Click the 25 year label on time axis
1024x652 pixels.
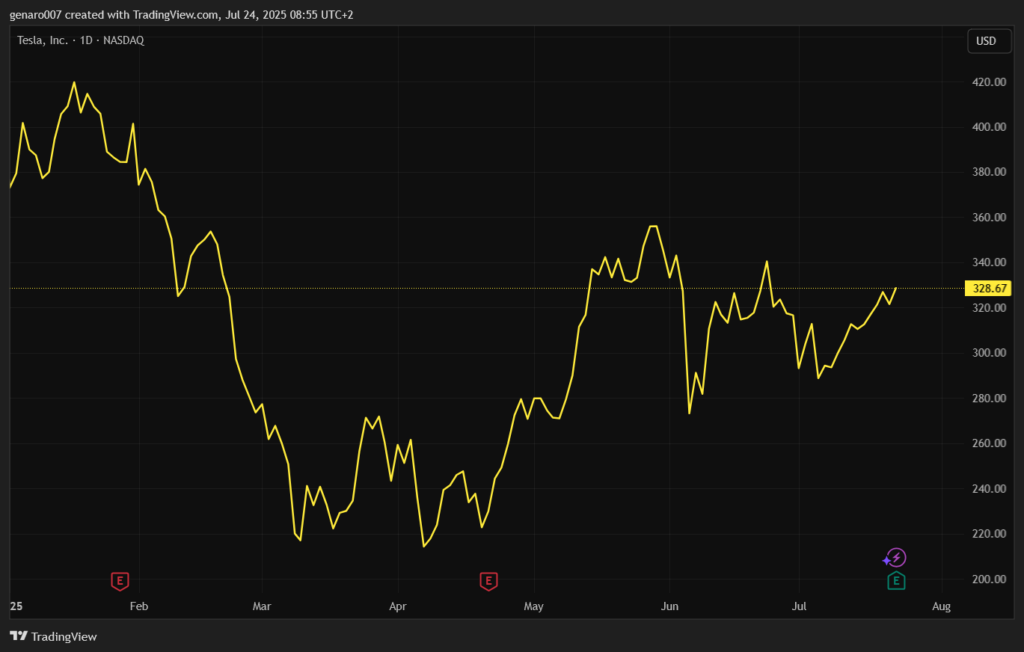pyautogui.click(x=16, y=606)
